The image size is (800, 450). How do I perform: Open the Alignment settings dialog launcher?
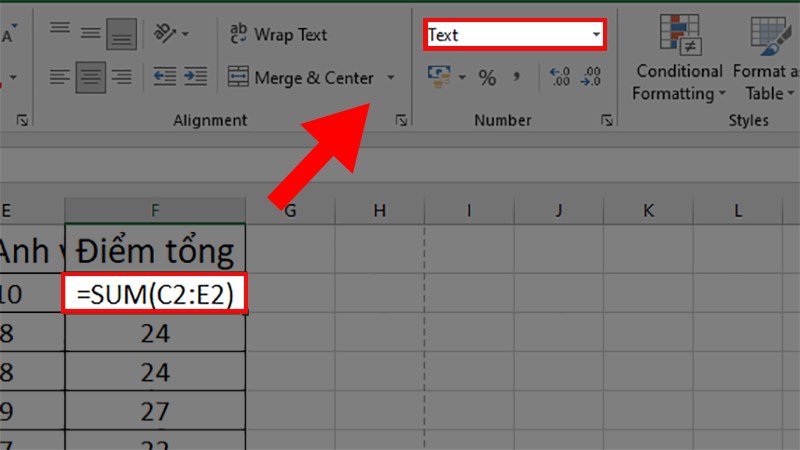(401, 120)
